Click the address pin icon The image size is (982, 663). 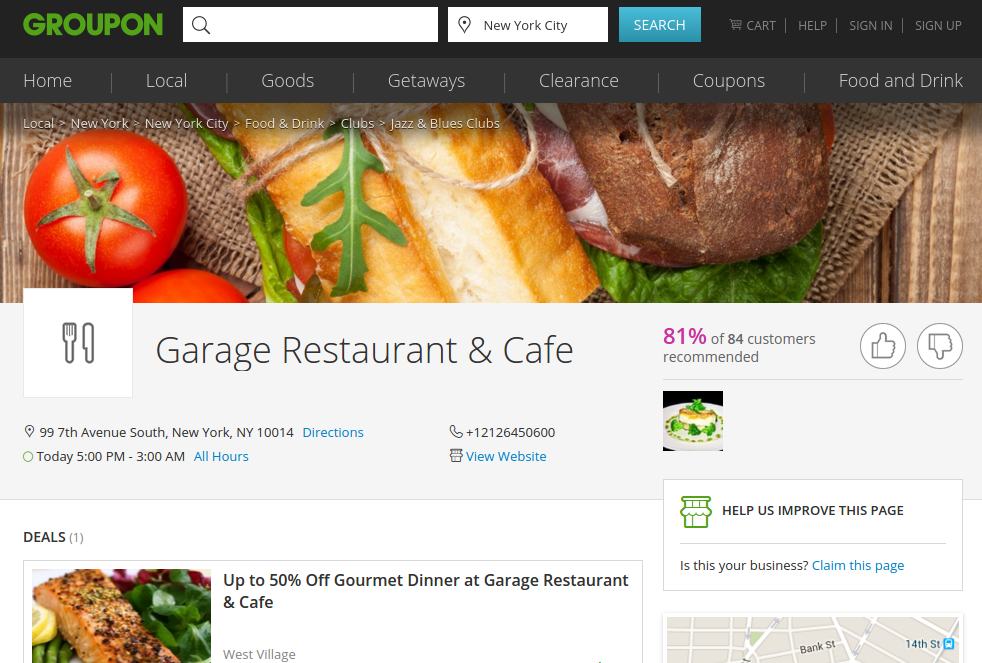29,431
